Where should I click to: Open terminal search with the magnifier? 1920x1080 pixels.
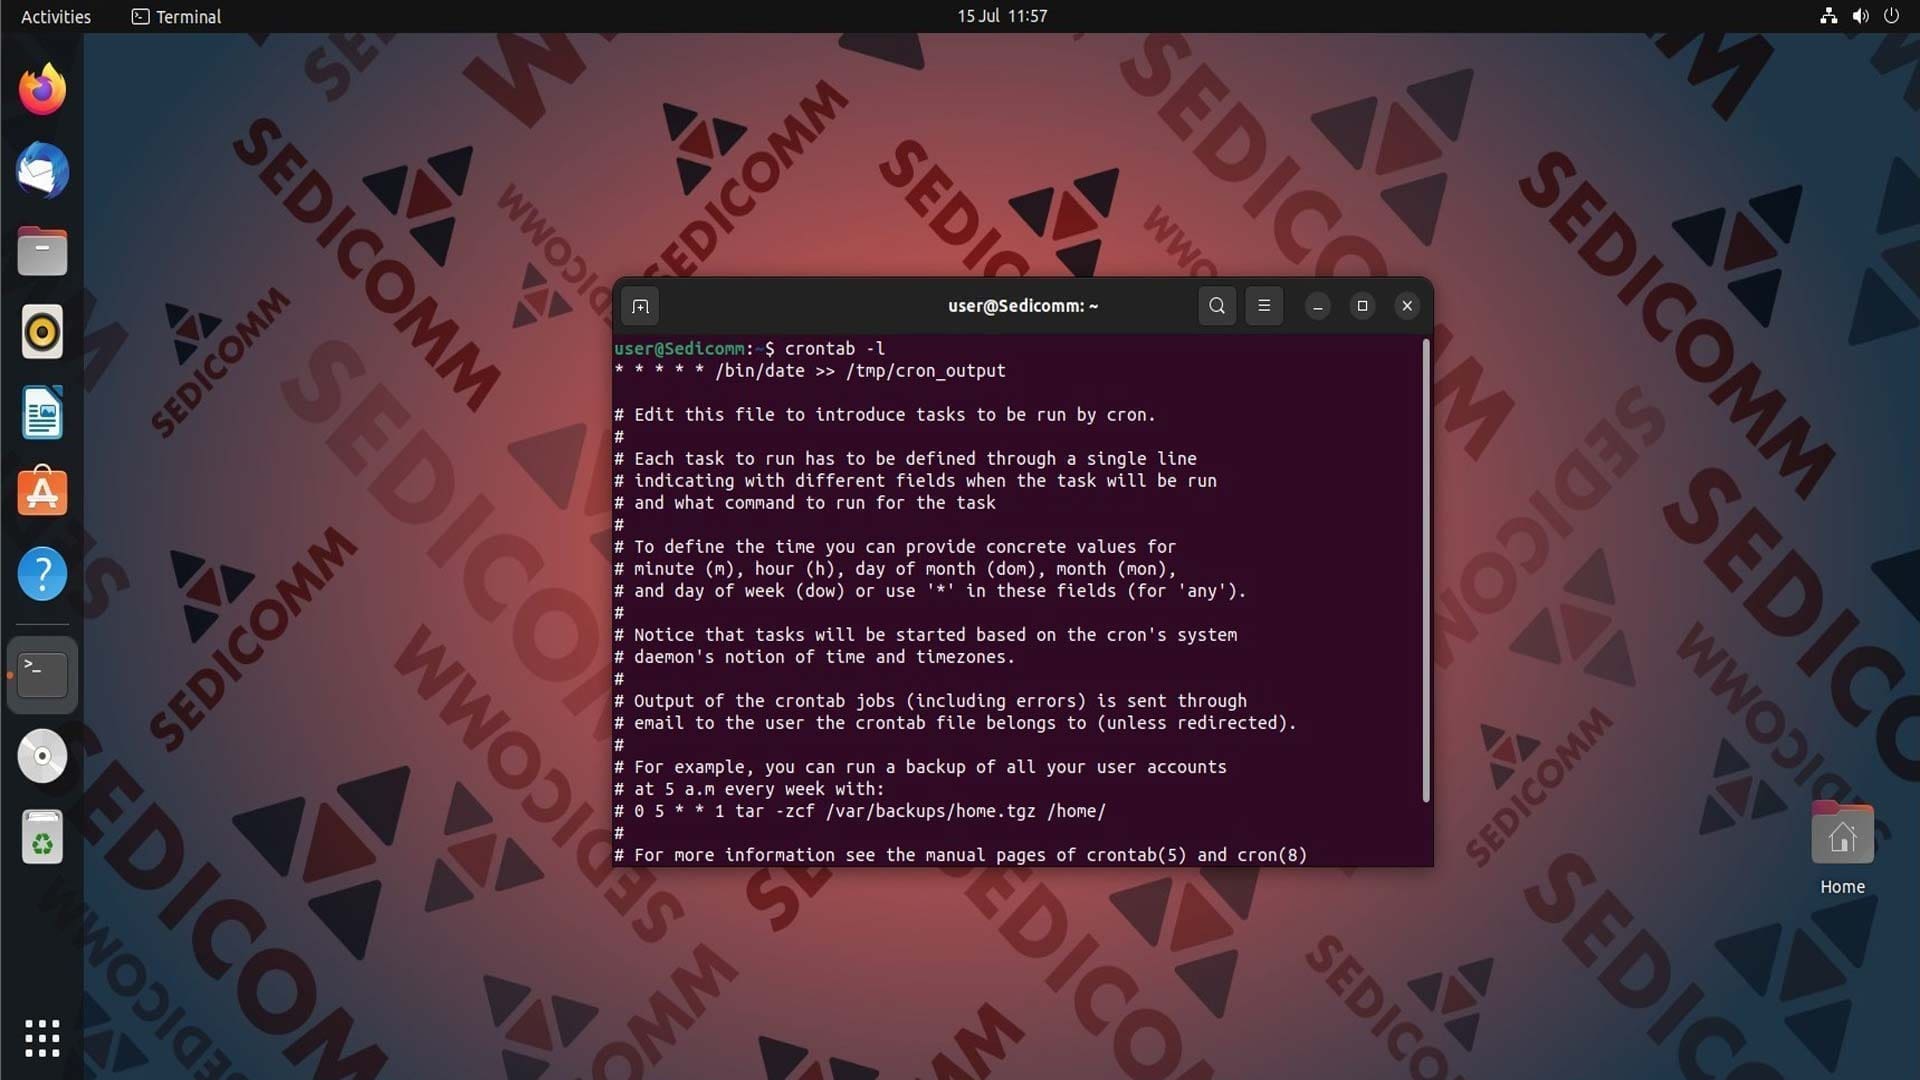pos(1216,306)
